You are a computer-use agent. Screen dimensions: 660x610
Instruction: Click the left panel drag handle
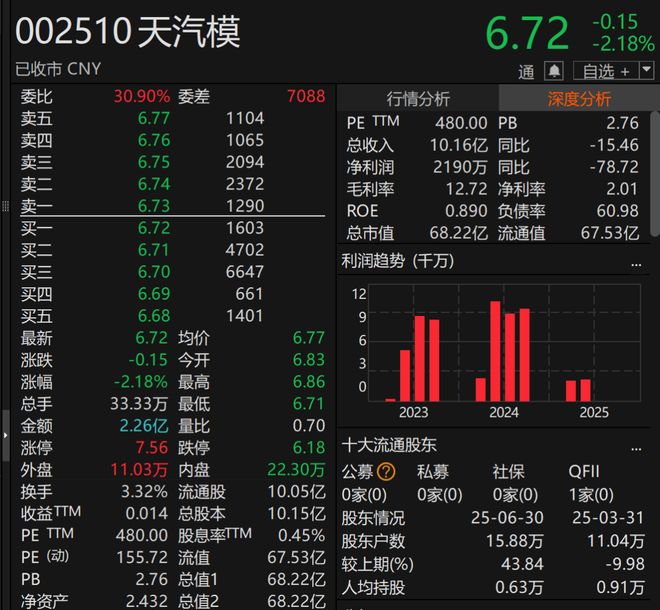tap(4, 205)
